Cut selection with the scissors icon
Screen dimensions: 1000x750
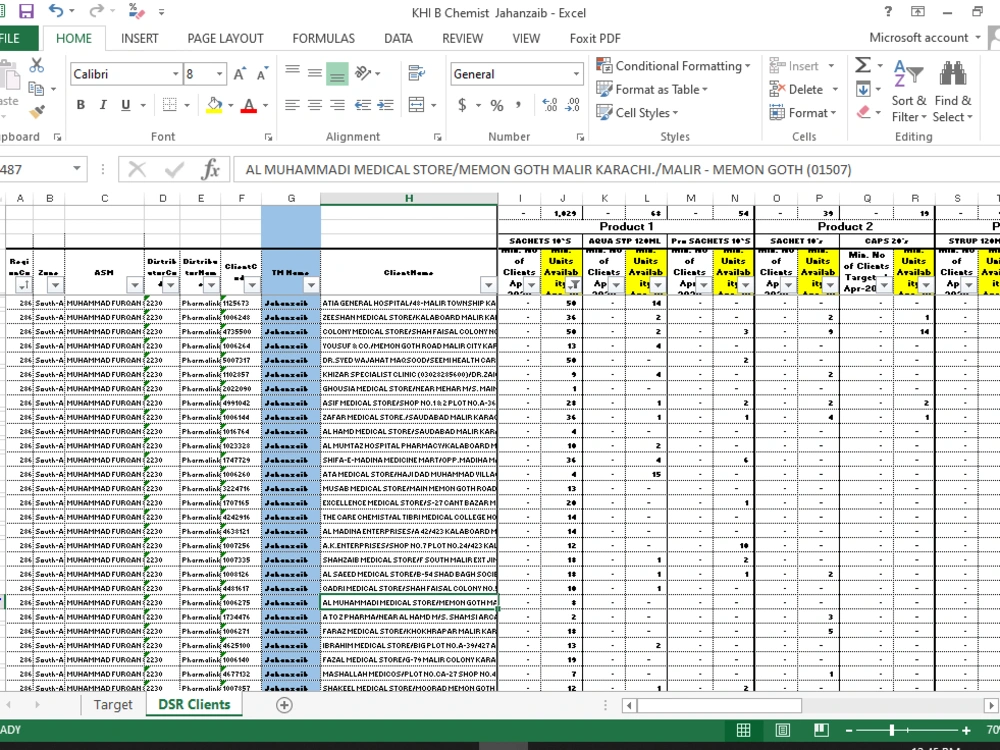pos(36,65)
